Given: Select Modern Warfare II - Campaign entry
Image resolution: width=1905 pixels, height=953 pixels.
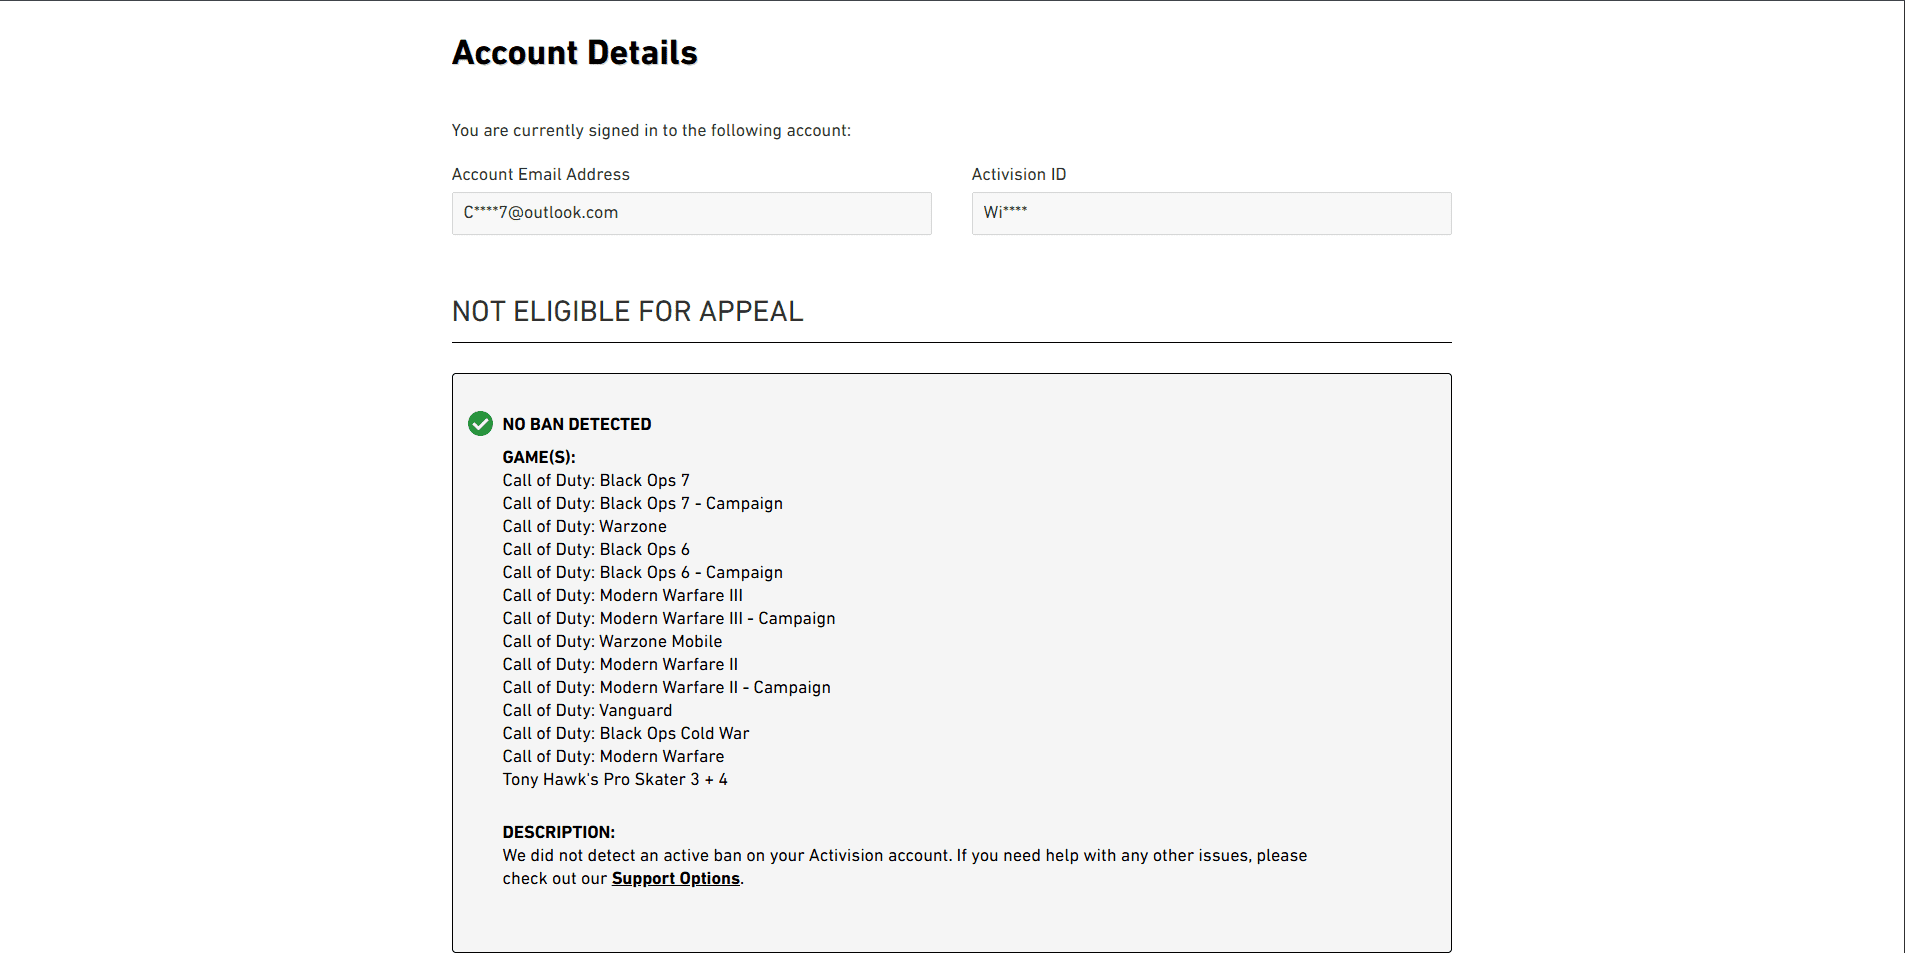Looking at the screenshot, I should pyautogui.click(x=666, y=688).
